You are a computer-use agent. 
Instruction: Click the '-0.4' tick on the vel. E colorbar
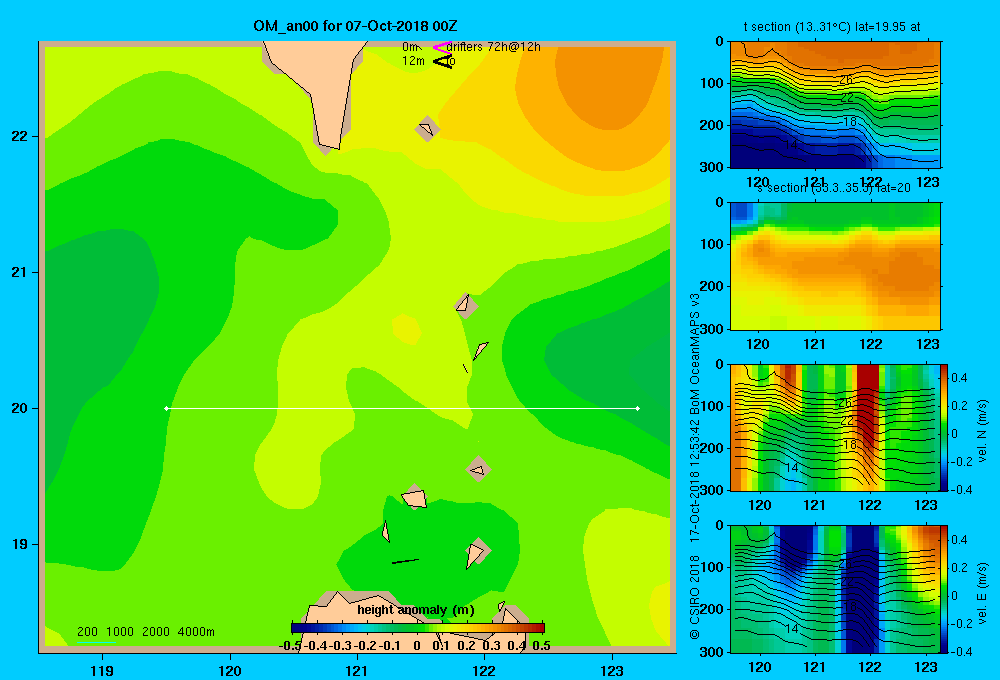[x=961, y=651]
